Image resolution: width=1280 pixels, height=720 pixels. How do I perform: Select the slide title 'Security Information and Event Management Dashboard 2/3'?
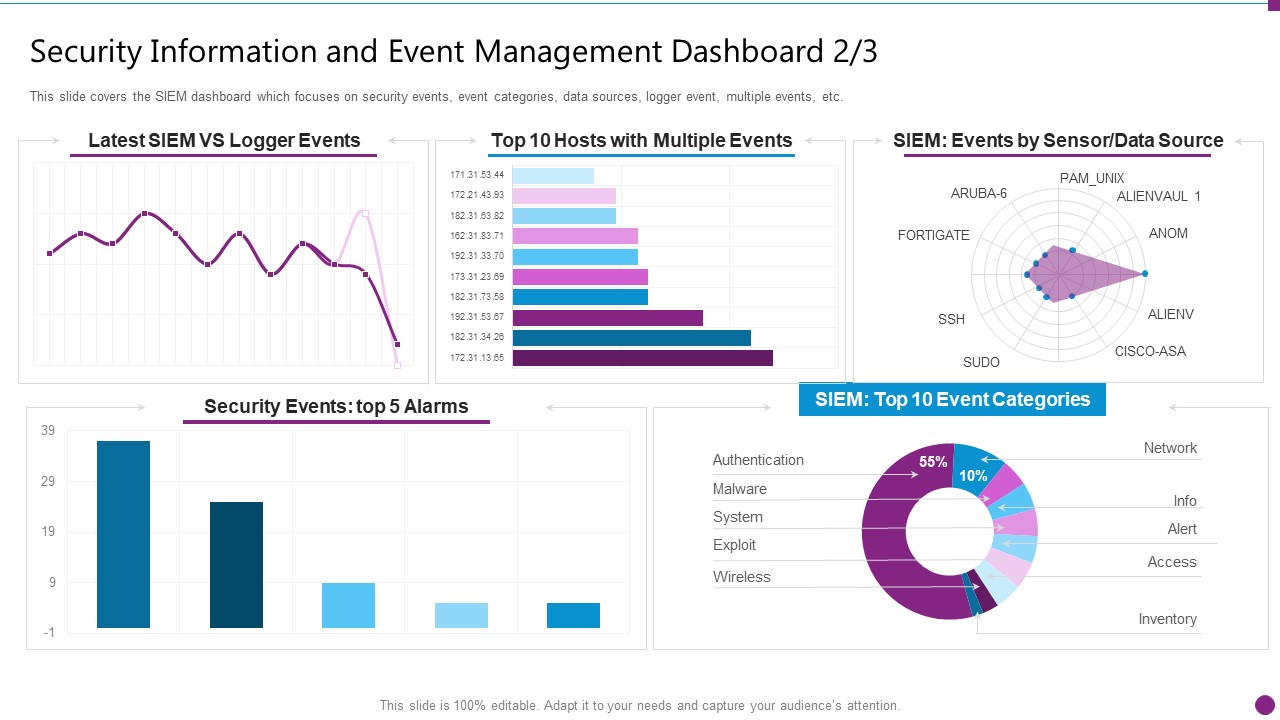454,51
